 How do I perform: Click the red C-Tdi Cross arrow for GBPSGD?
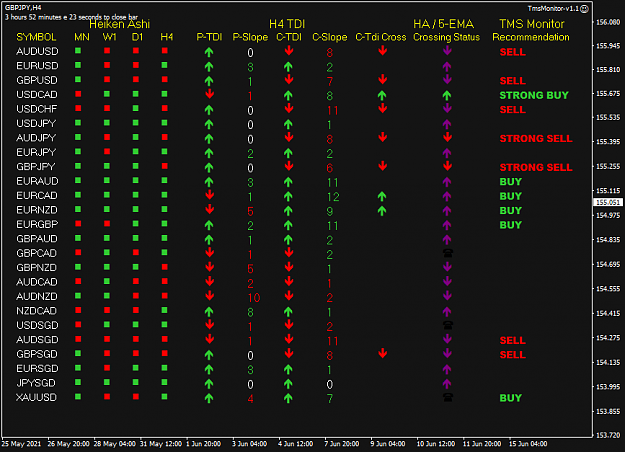pos(383,353)
